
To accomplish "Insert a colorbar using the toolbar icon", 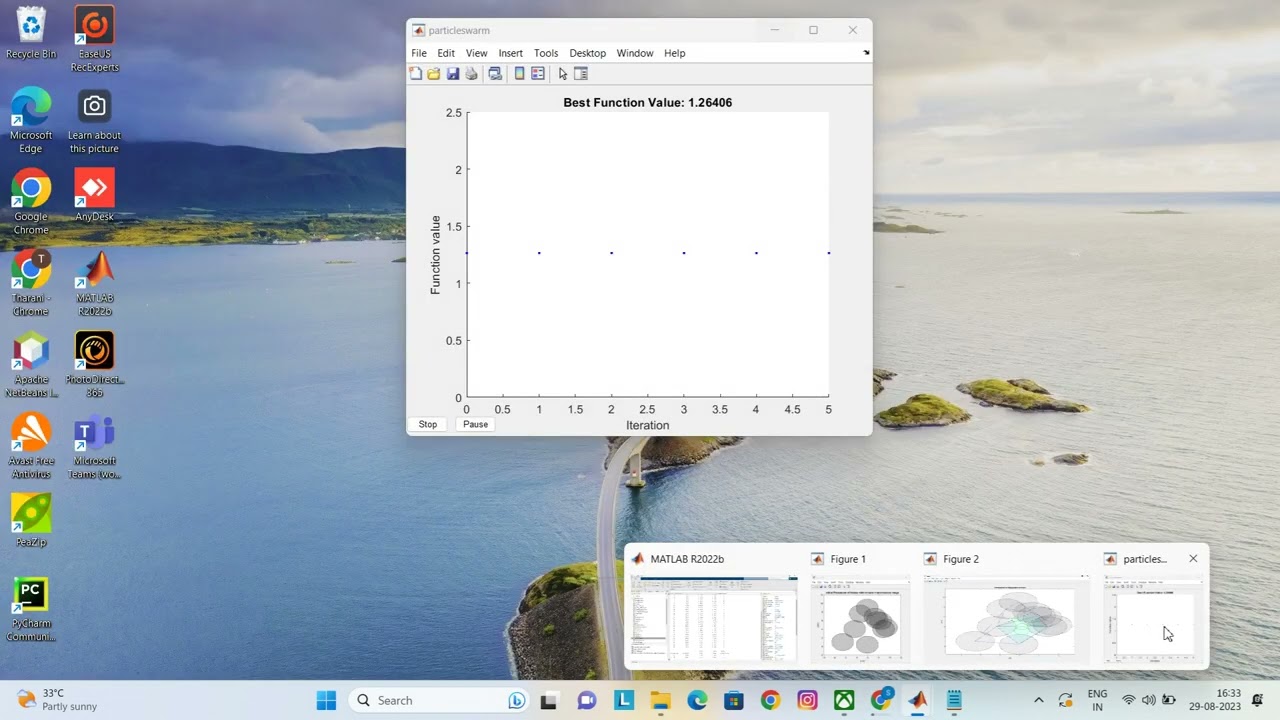I will tap(519, 74).
